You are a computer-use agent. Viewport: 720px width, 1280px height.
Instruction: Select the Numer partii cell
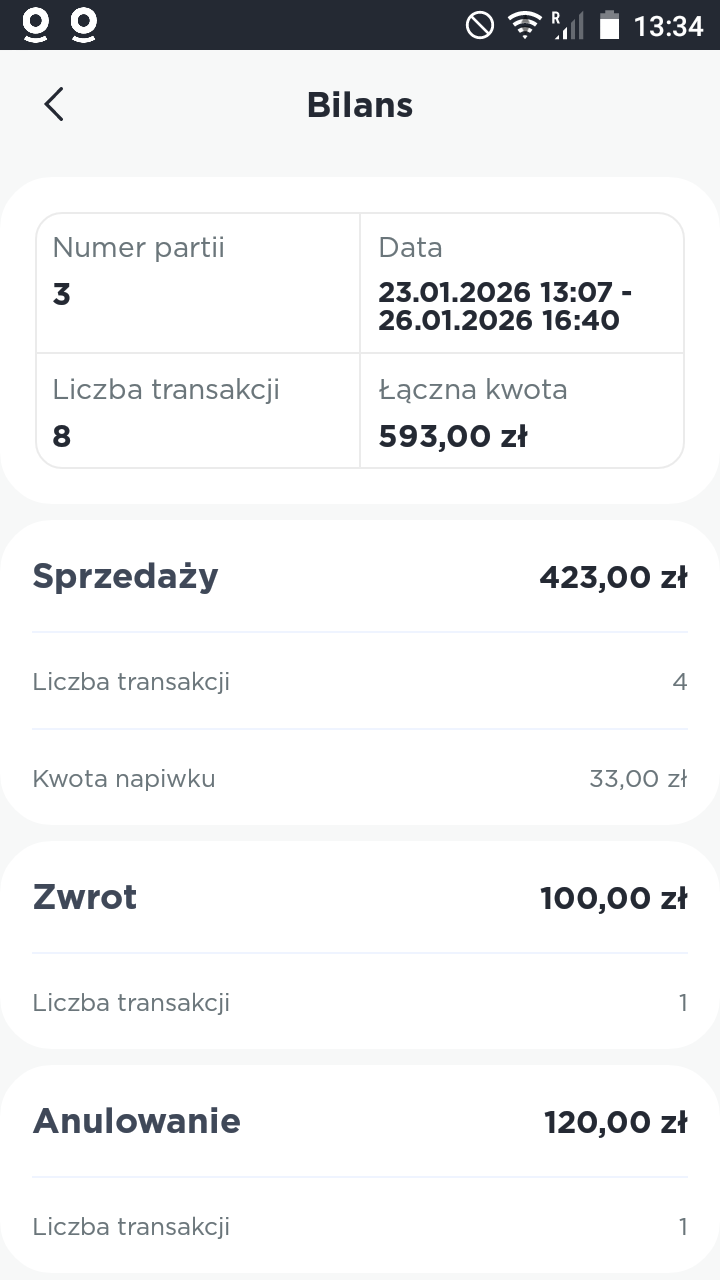[198, 282]
